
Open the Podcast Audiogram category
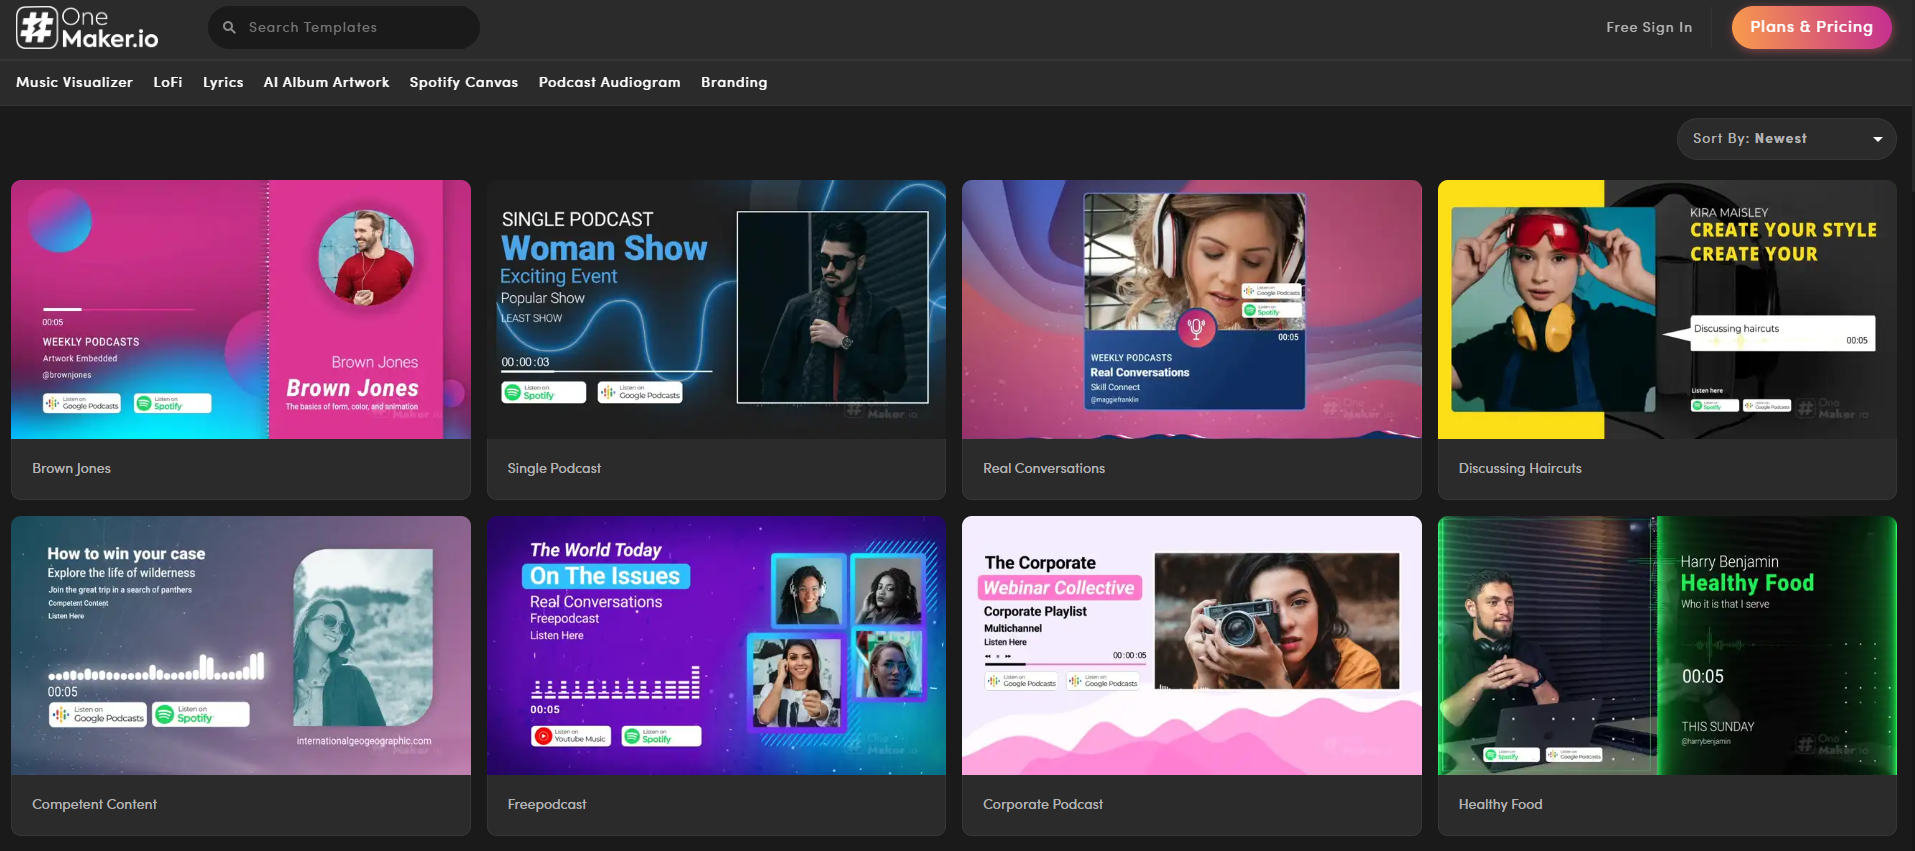609,83
